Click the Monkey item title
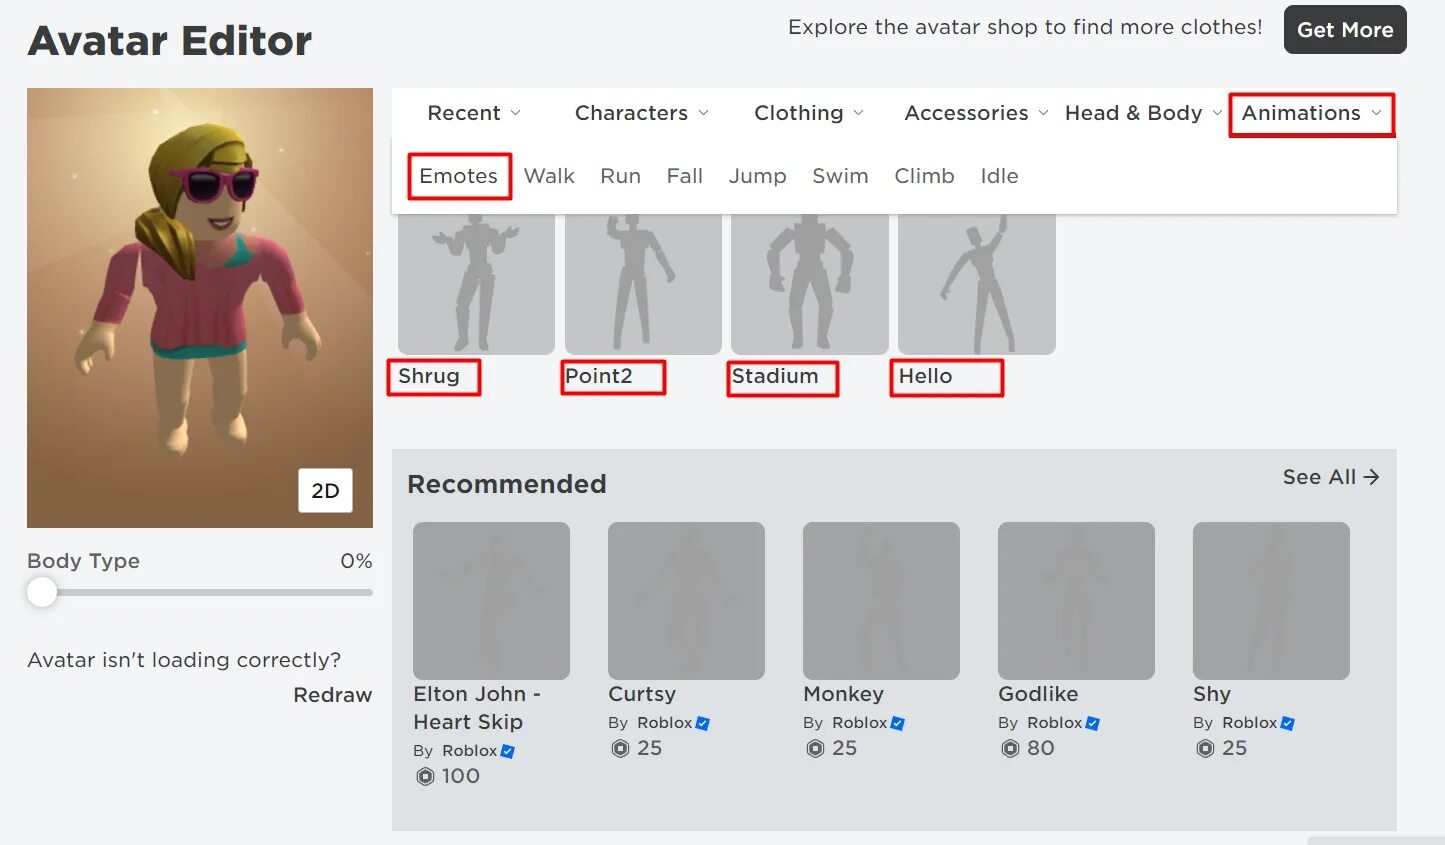Viewport: 1445px width, 845px height. coord(843,694)
